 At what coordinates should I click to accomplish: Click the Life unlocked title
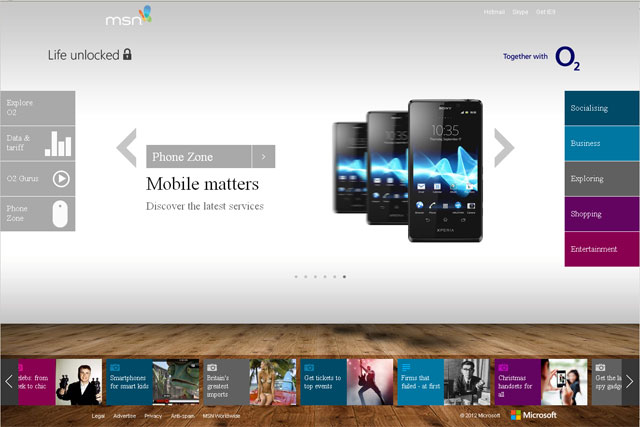[84, 55]
